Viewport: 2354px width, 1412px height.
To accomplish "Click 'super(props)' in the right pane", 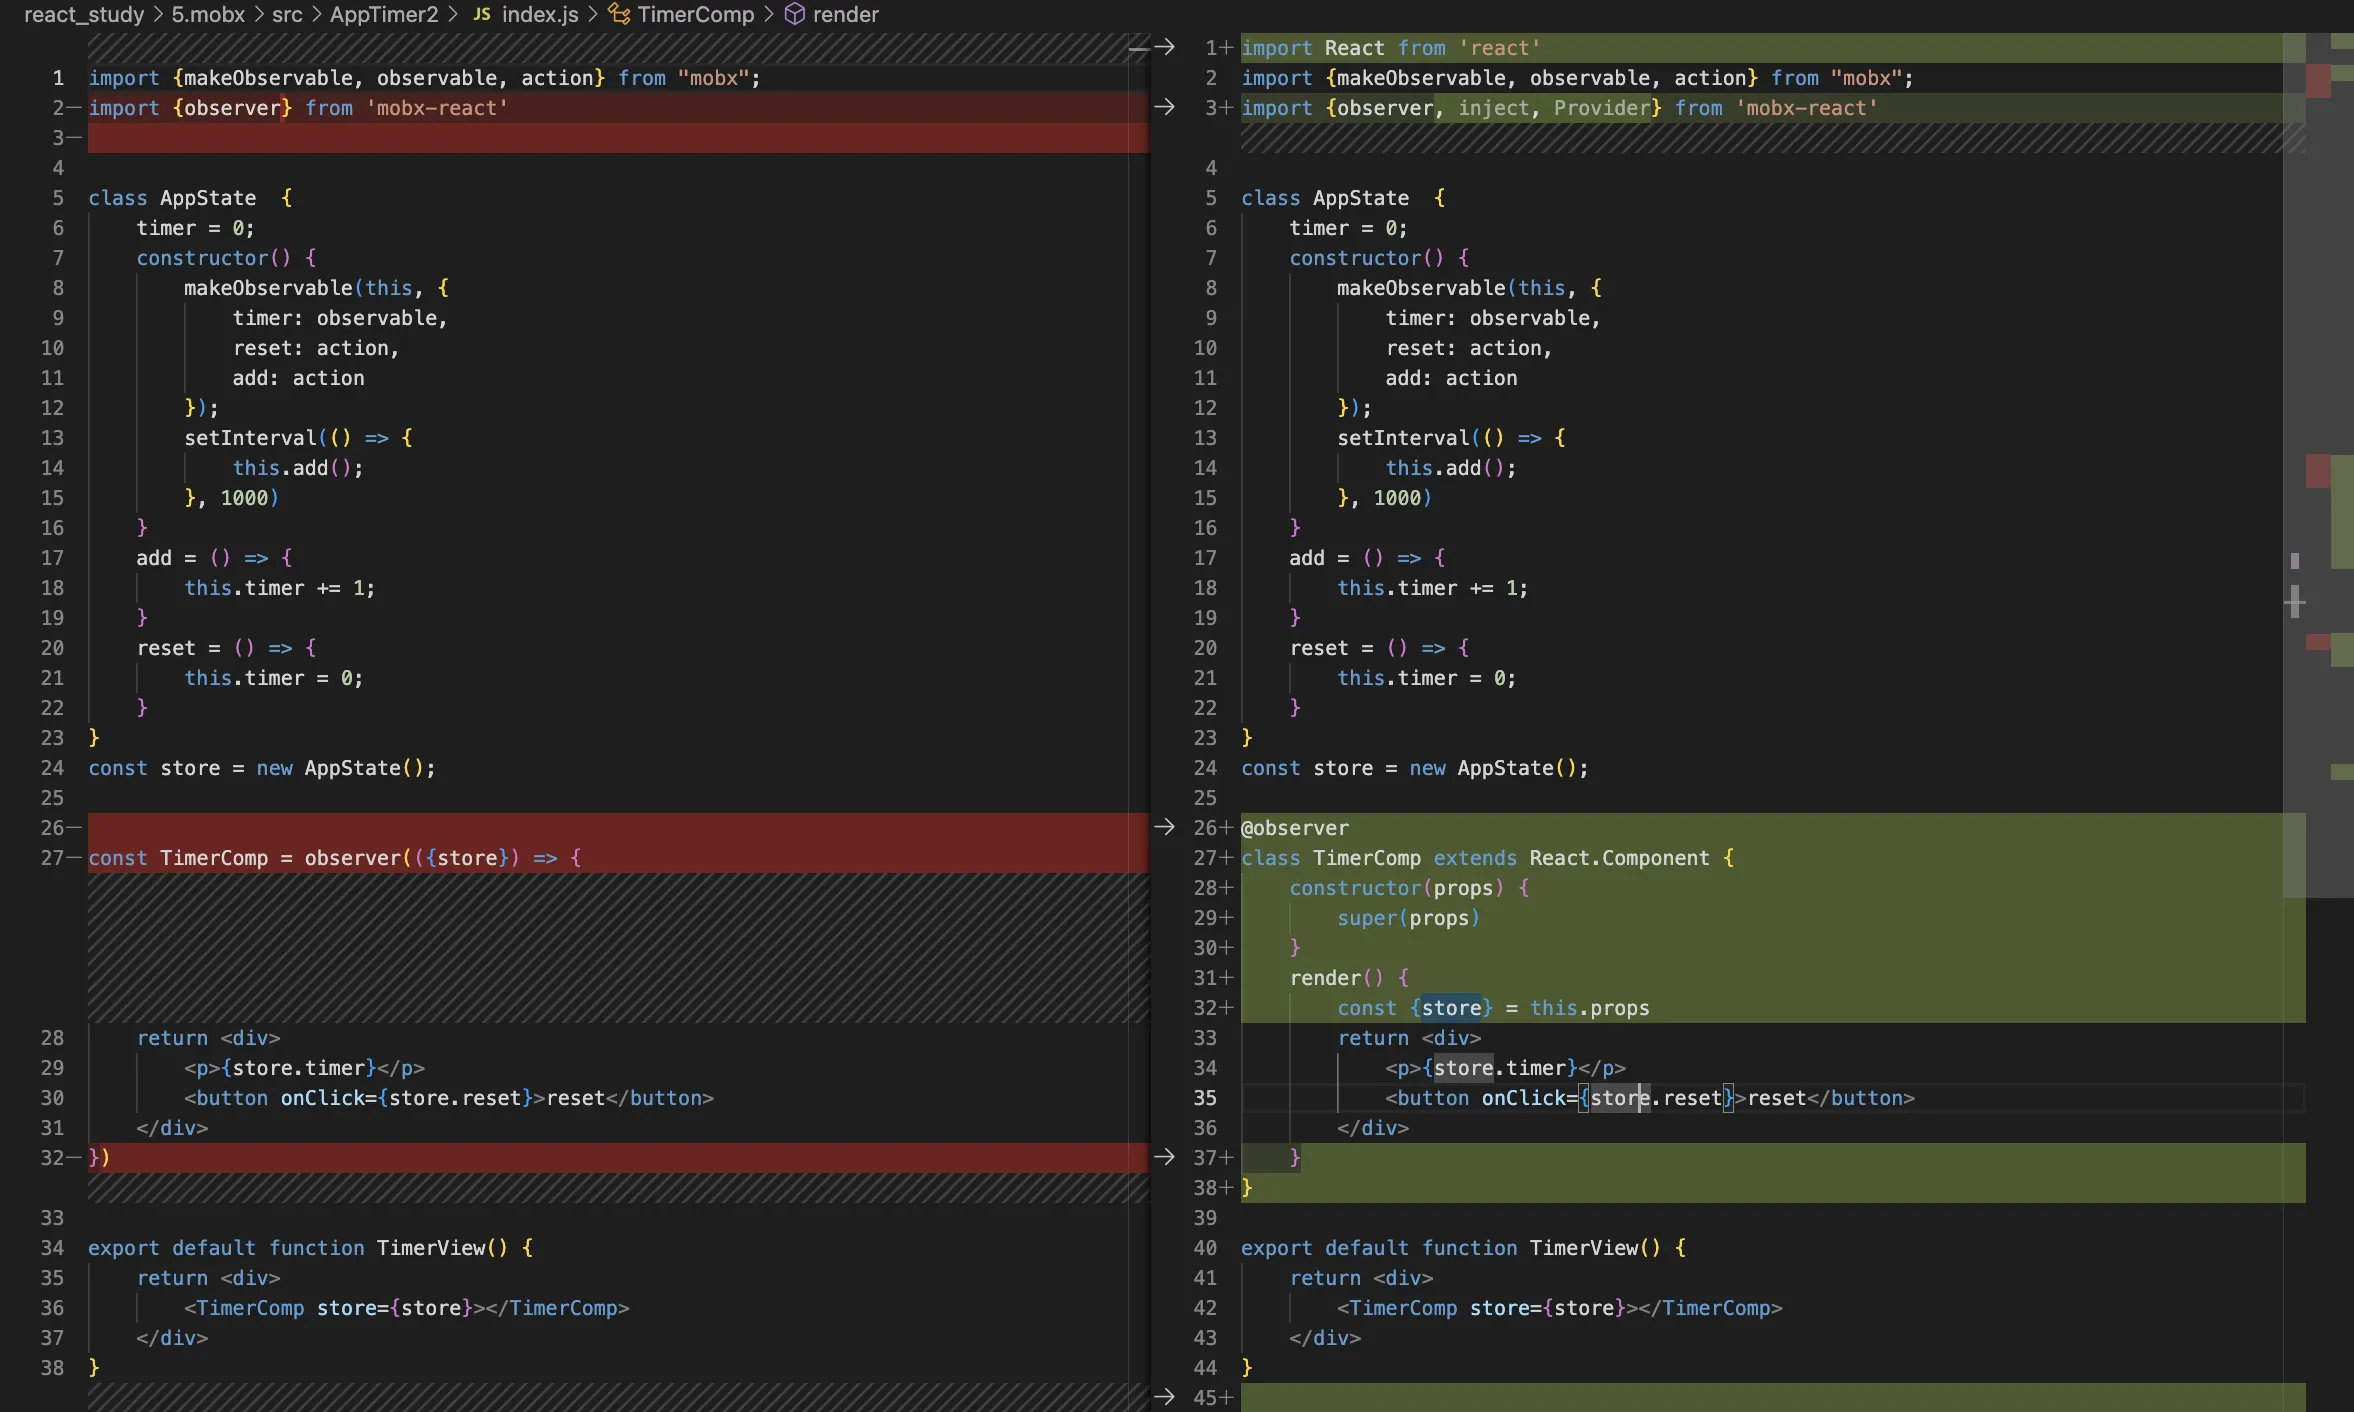I will 1409,918.
